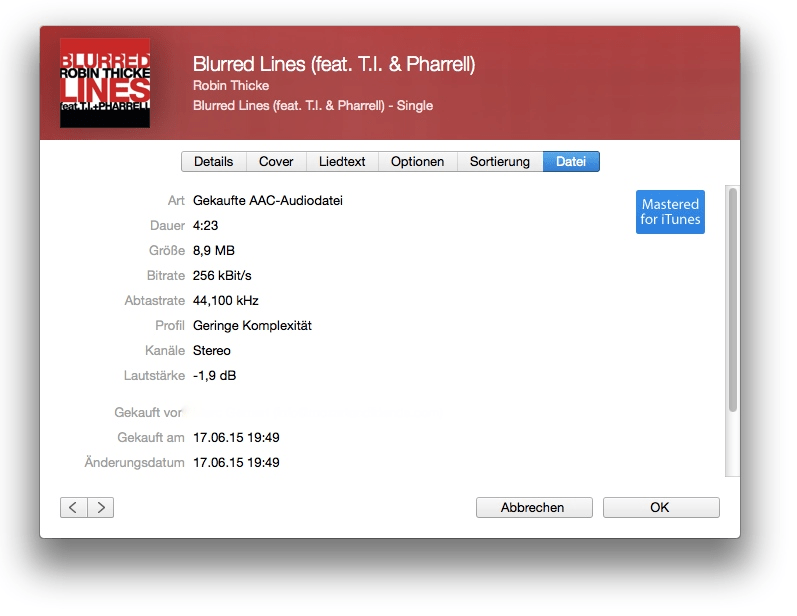Click the channels value Stereo

[211, 350]
